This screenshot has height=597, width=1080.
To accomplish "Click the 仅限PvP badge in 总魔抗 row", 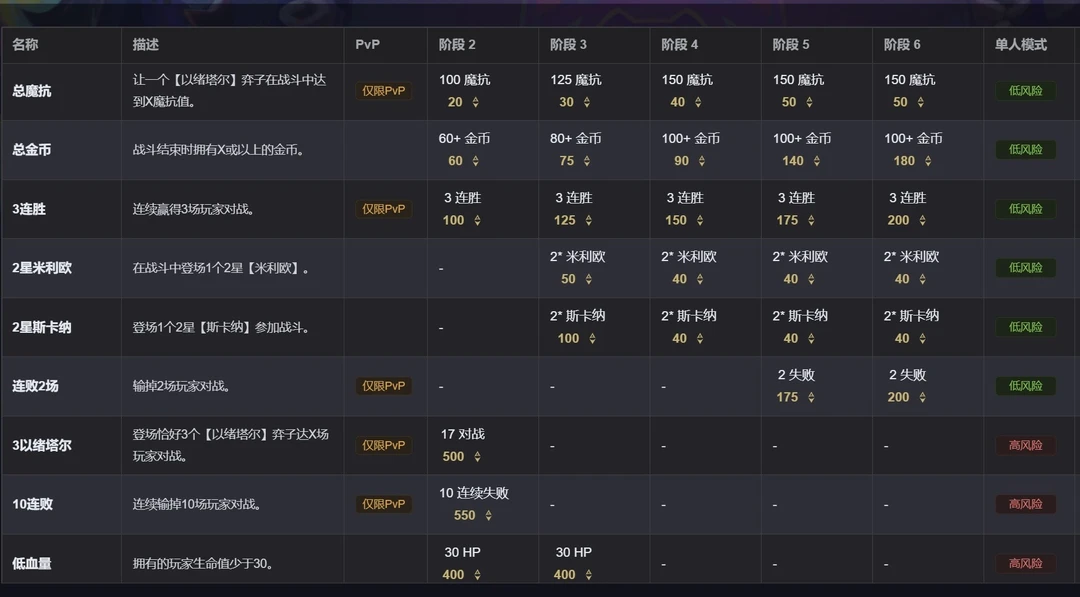I will click(384, 91).
